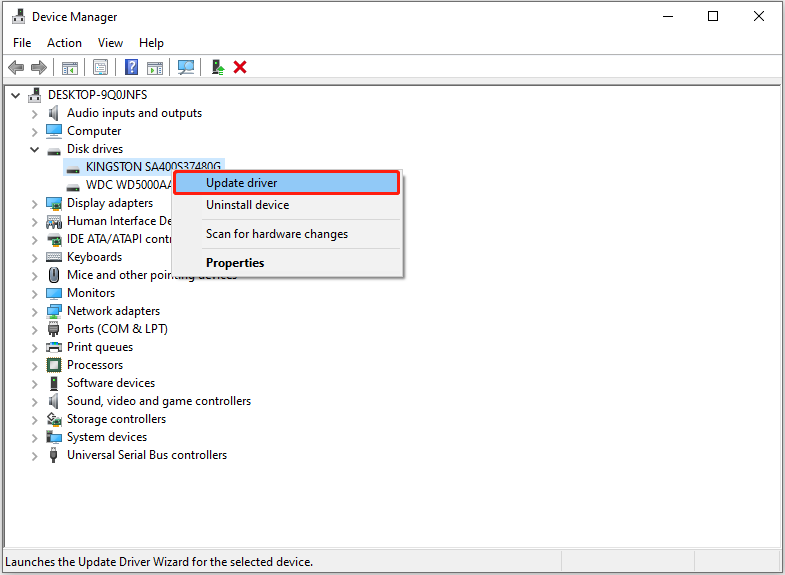Image resolution: width=785 pixels, height=575 pixels.
Task: Open the Properties toolbar icon
Action: (100, 68)
